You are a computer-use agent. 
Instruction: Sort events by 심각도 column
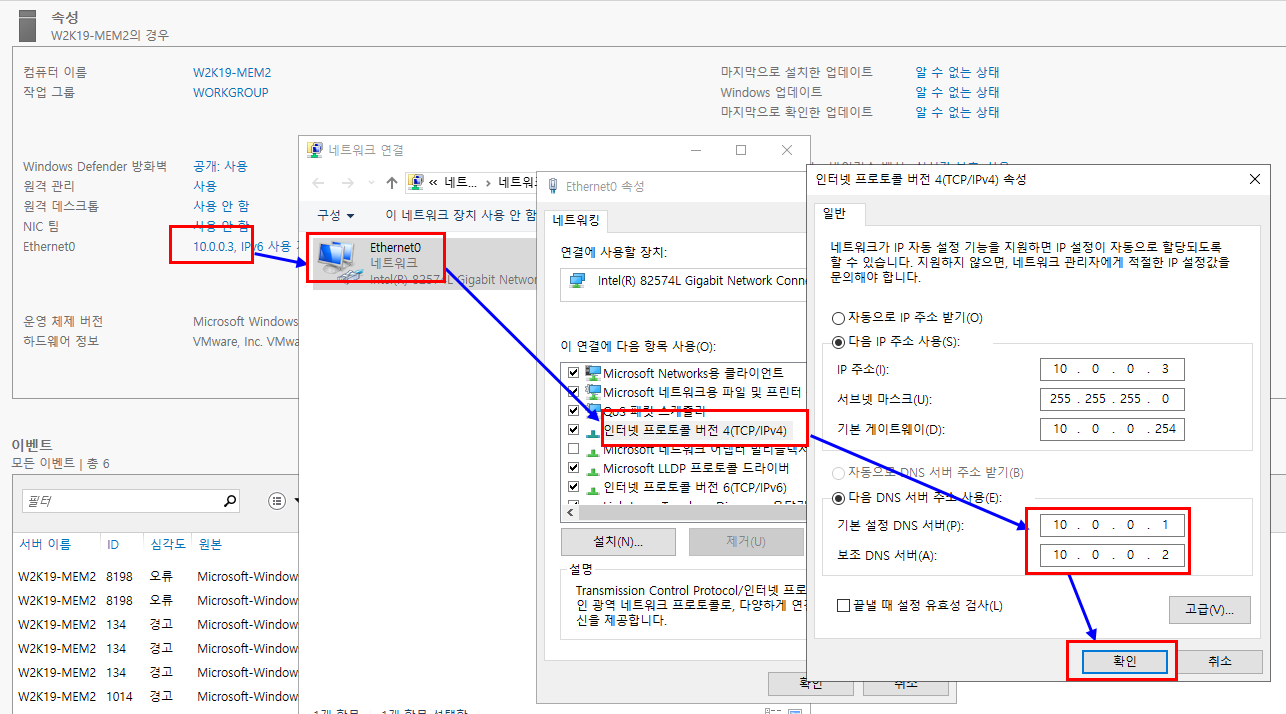pyautogui.click(x=167, y=544)
